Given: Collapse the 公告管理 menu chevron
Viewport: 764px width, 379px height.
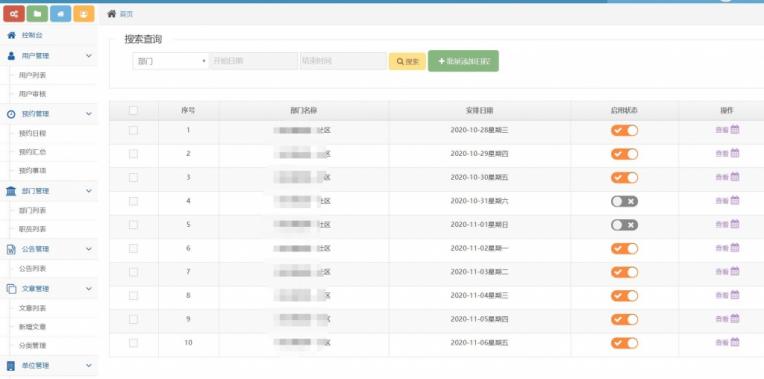Looking at the screenshot, I should (89, 249).
